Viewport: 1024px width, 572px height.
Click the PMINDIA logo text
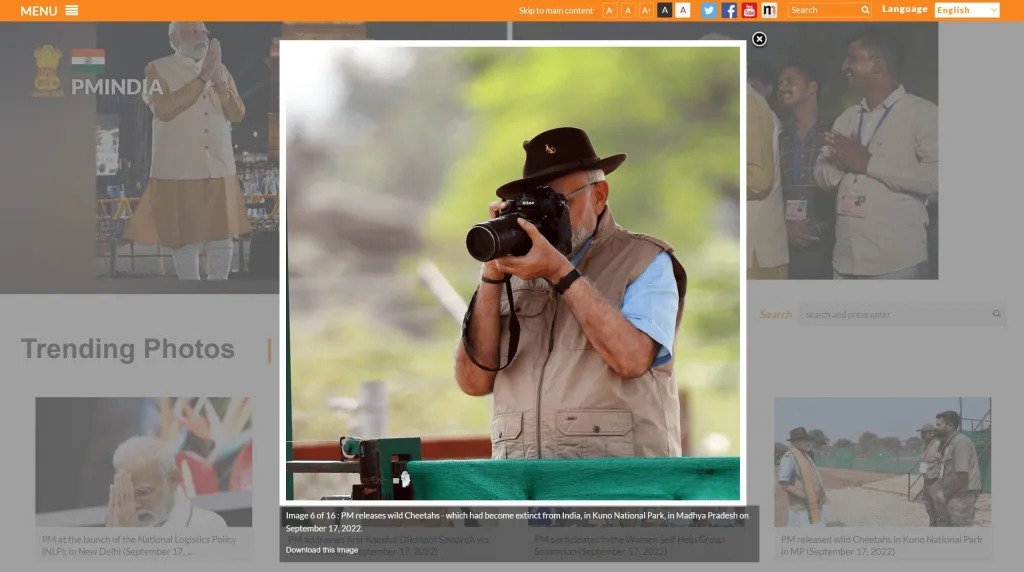(117, 87)
